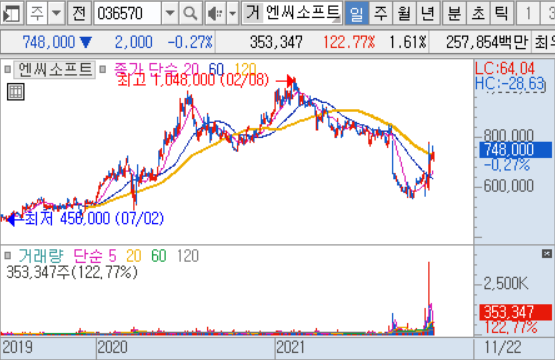Click the 2020 time axis label

(113, 347)
